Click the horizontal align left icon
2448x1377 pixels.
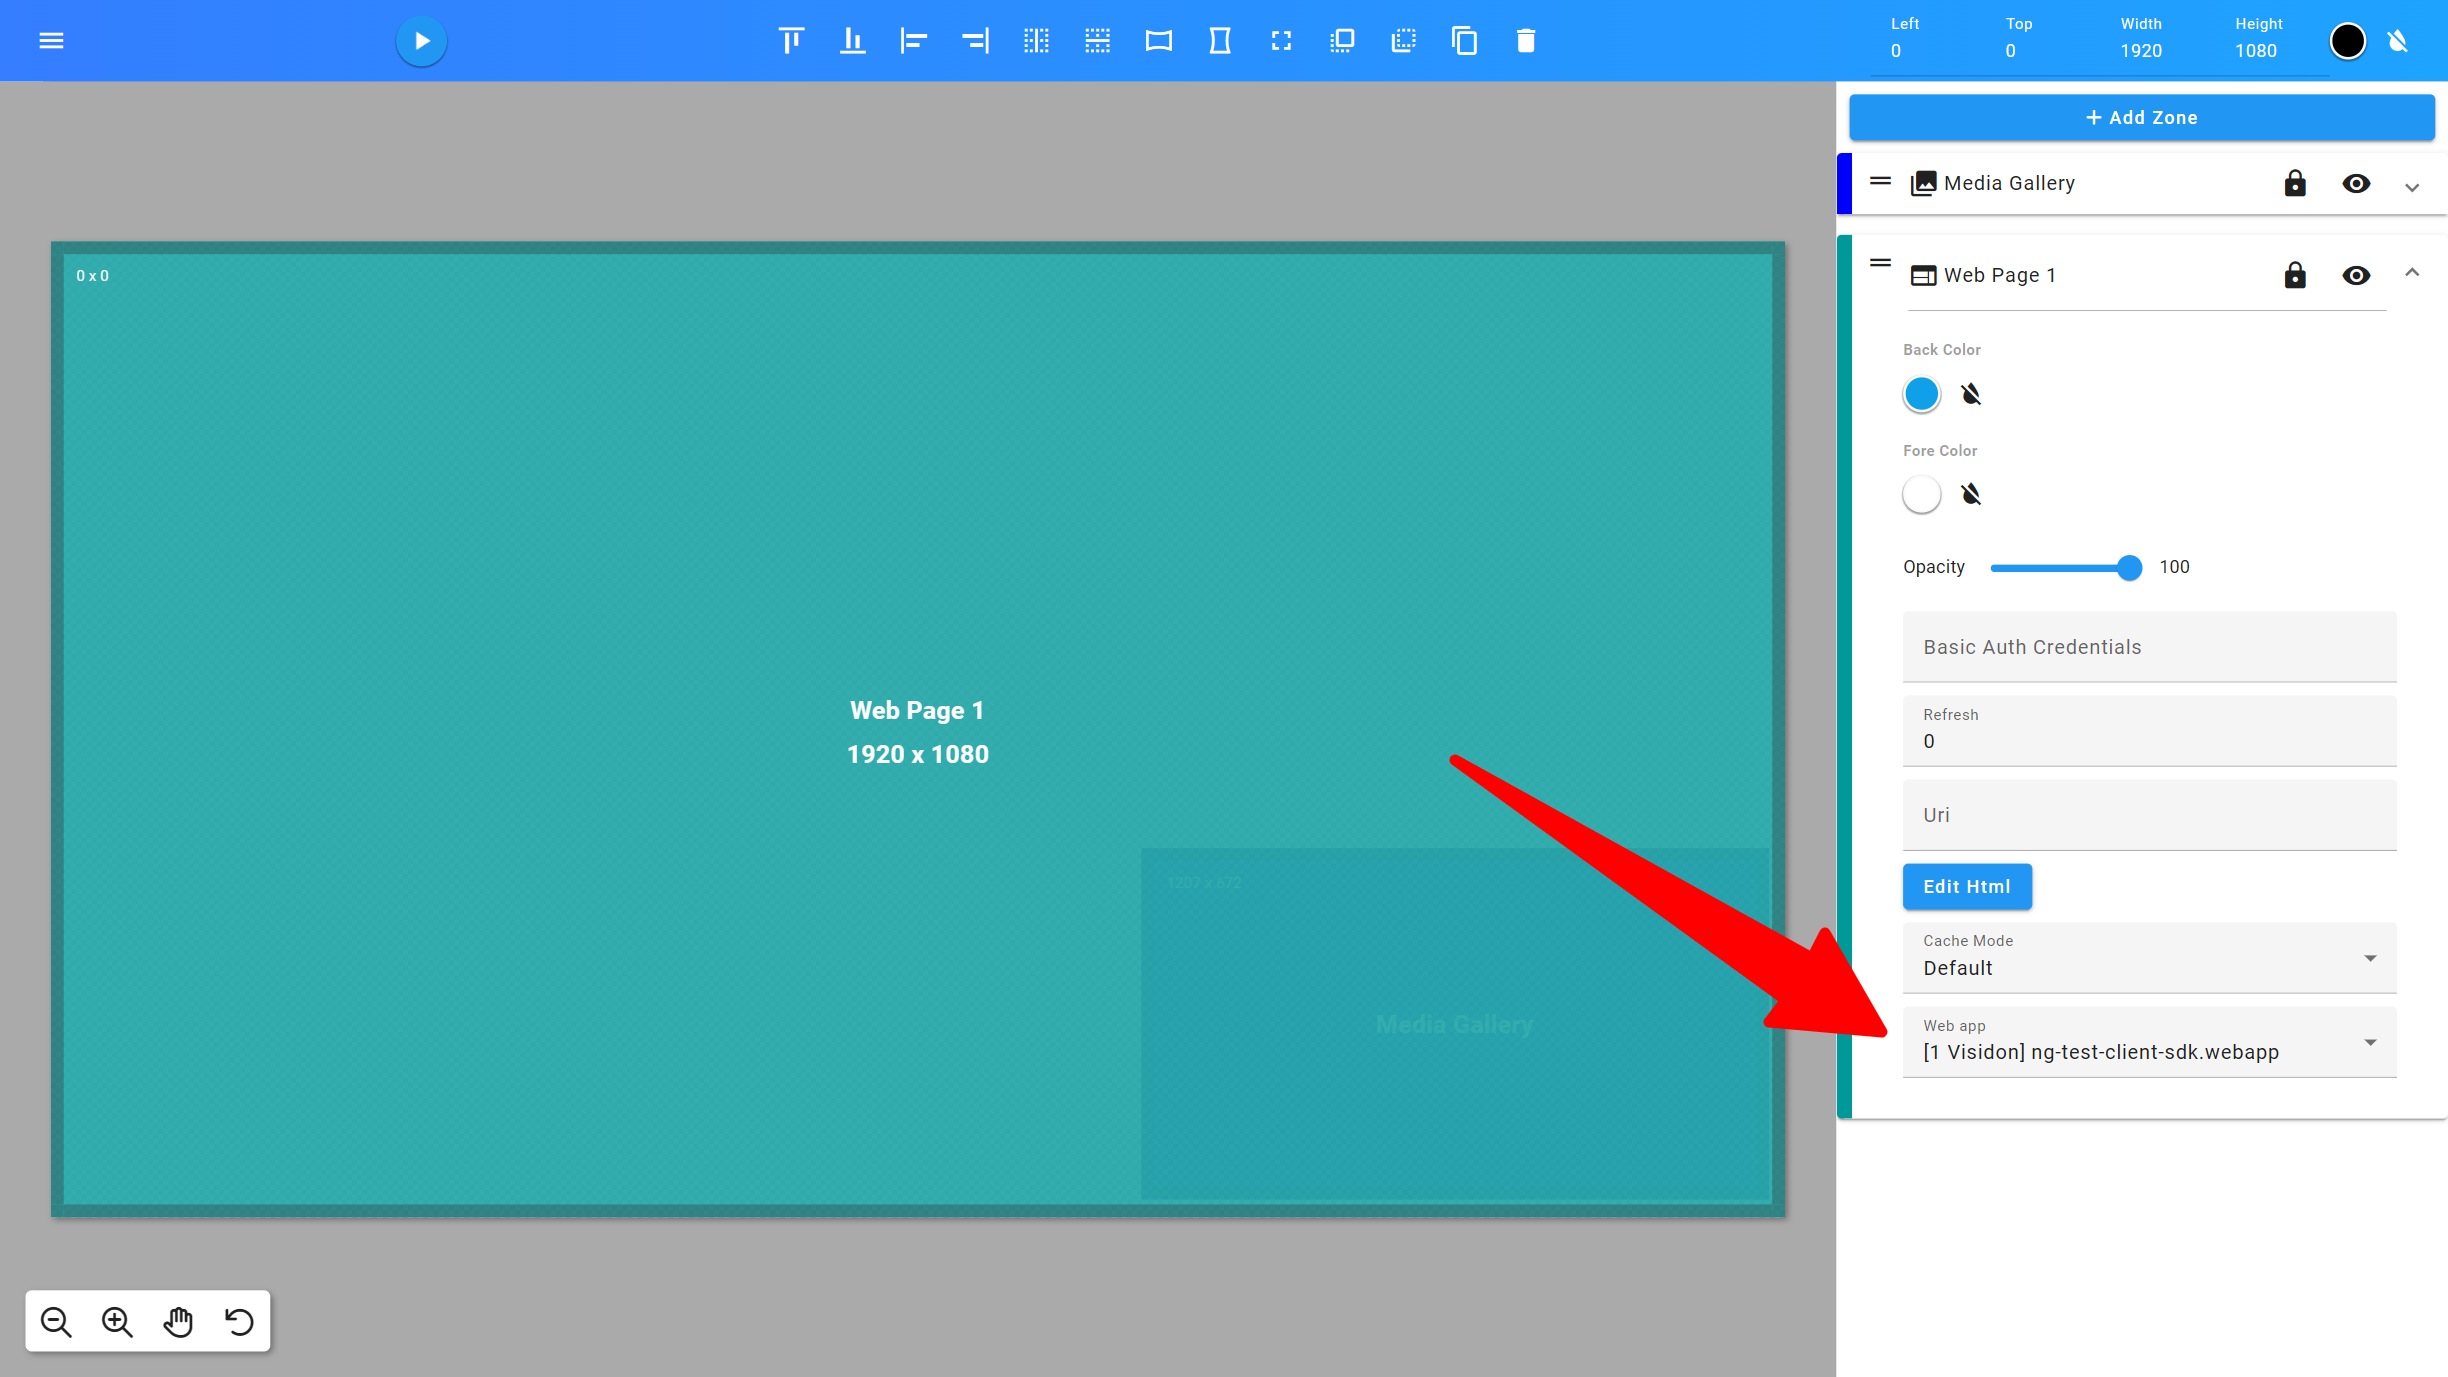(913, 40)
